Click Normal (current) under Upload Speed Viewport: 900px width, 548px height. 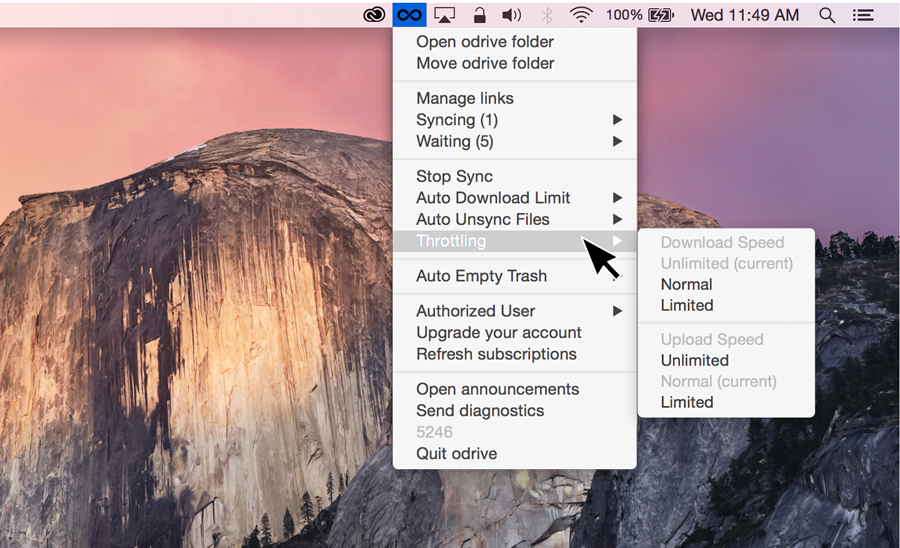pos(726,382)
